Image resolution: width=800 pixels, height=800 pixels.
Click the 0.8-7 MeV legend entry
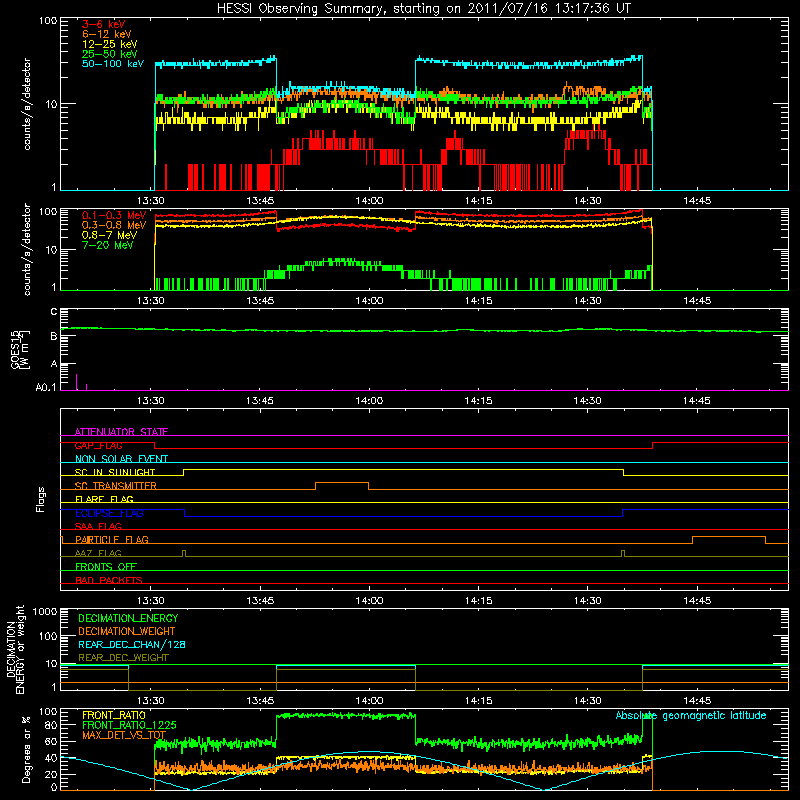coord(109,235)
